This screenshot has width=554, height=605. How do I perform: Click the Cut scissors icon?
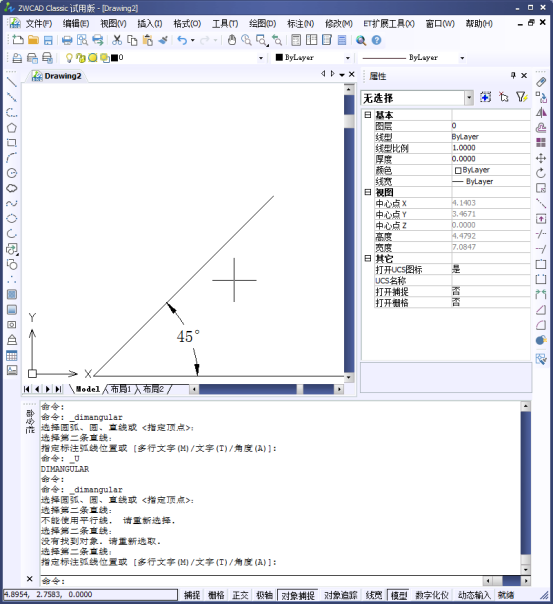(117, 40)
